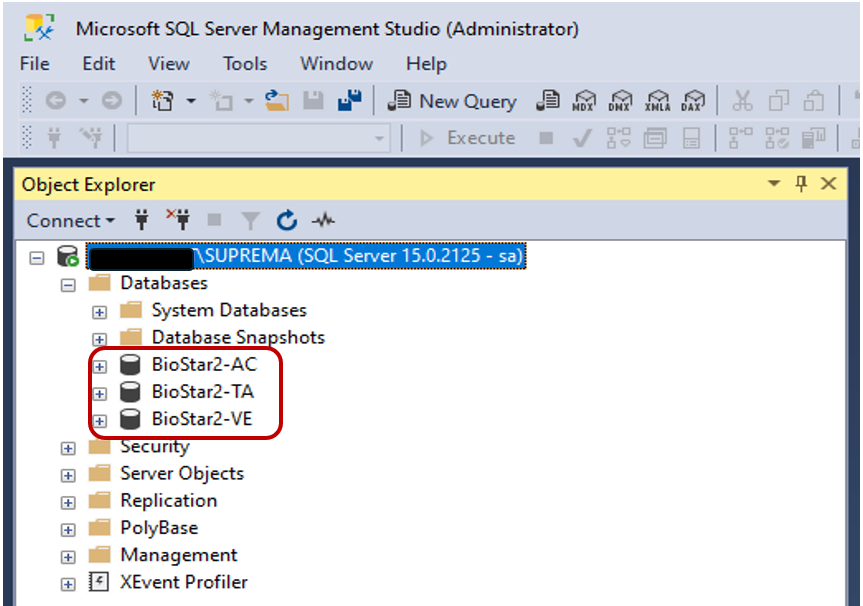This screenshot has height=606, width=863.
Task: Select the XEvent Profiler node
Action: 184,582
